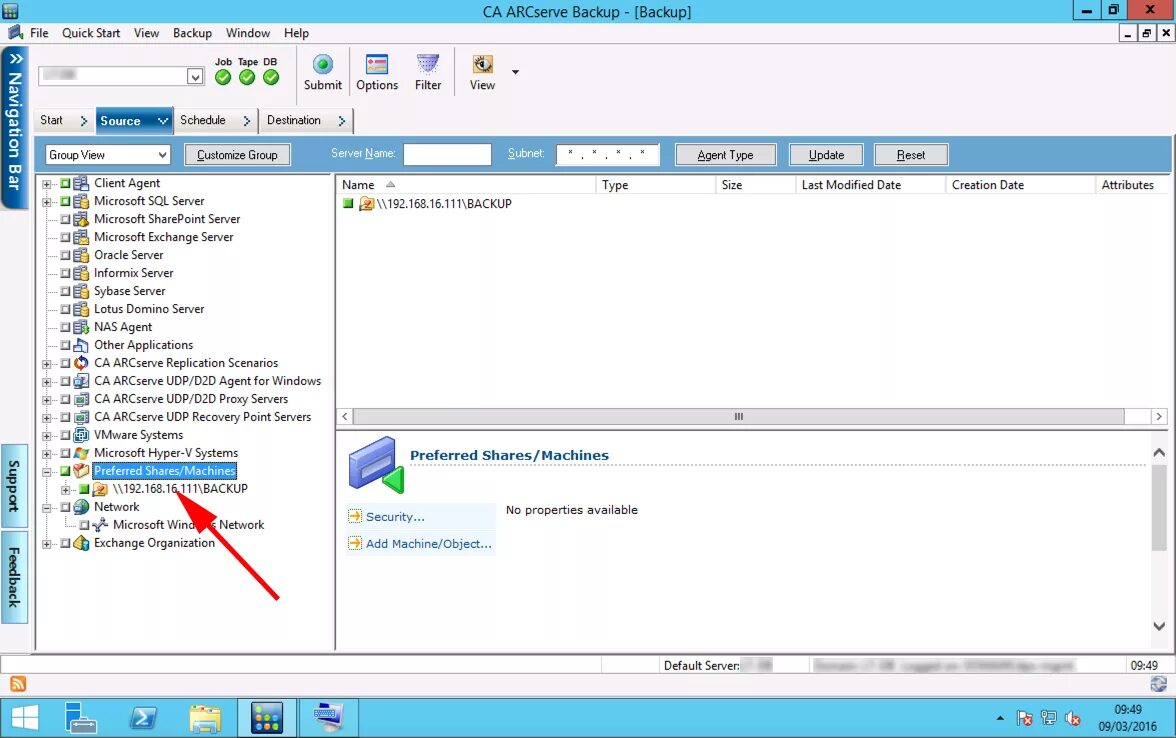Submit the backup job
The width and height of the screenshot is (1176, 738).
tap(322, 73)
